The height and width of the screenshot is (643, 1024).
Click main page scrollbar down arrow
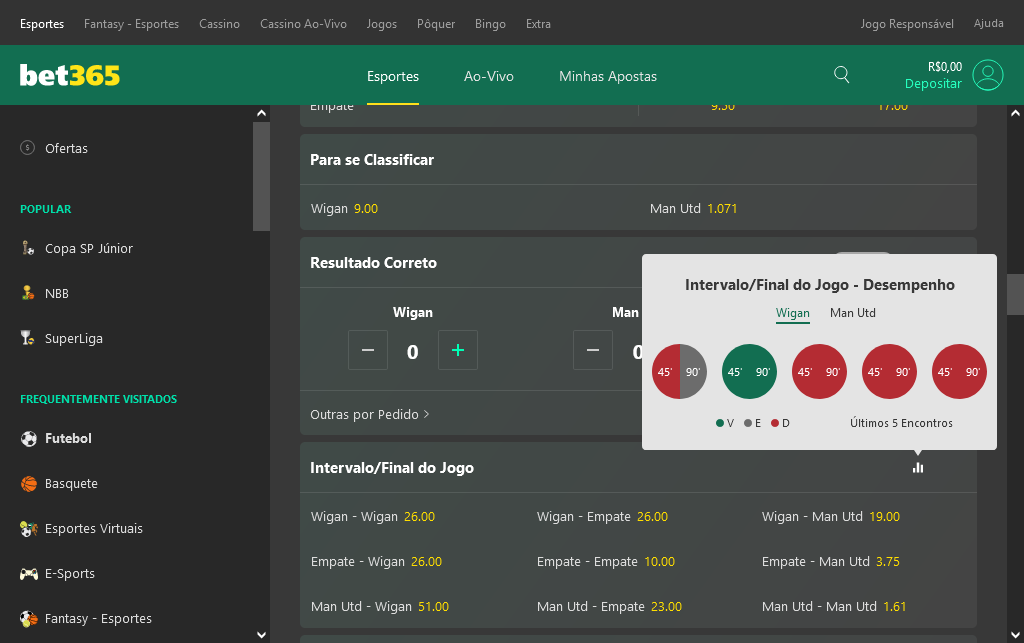(x=1016, y=635)
